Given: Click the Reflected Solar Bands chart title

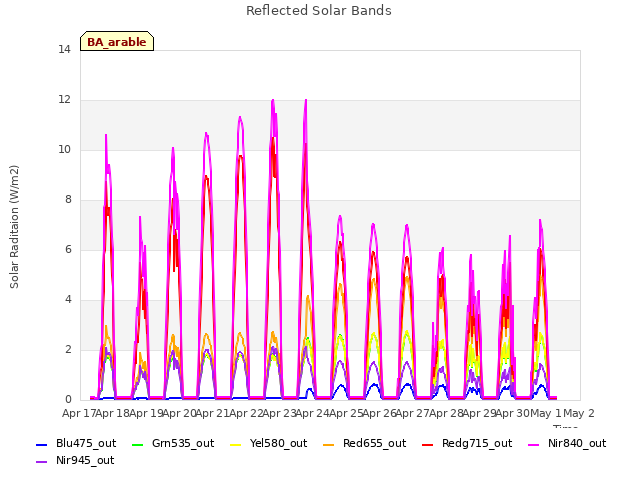Looking at the screenshot, I should [x=319, y=11].
